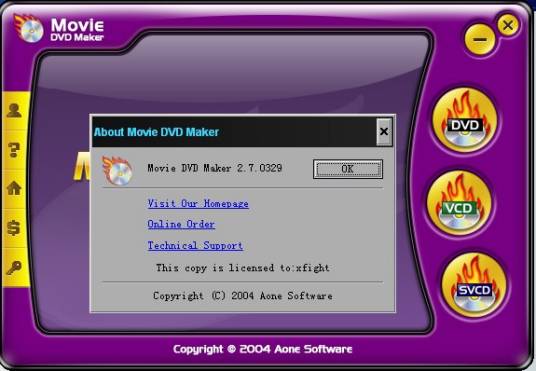Image resolution: width=536 pixels, height=371 pixels.
Task: Open the Technical Support link
Action: pos(195,246)
